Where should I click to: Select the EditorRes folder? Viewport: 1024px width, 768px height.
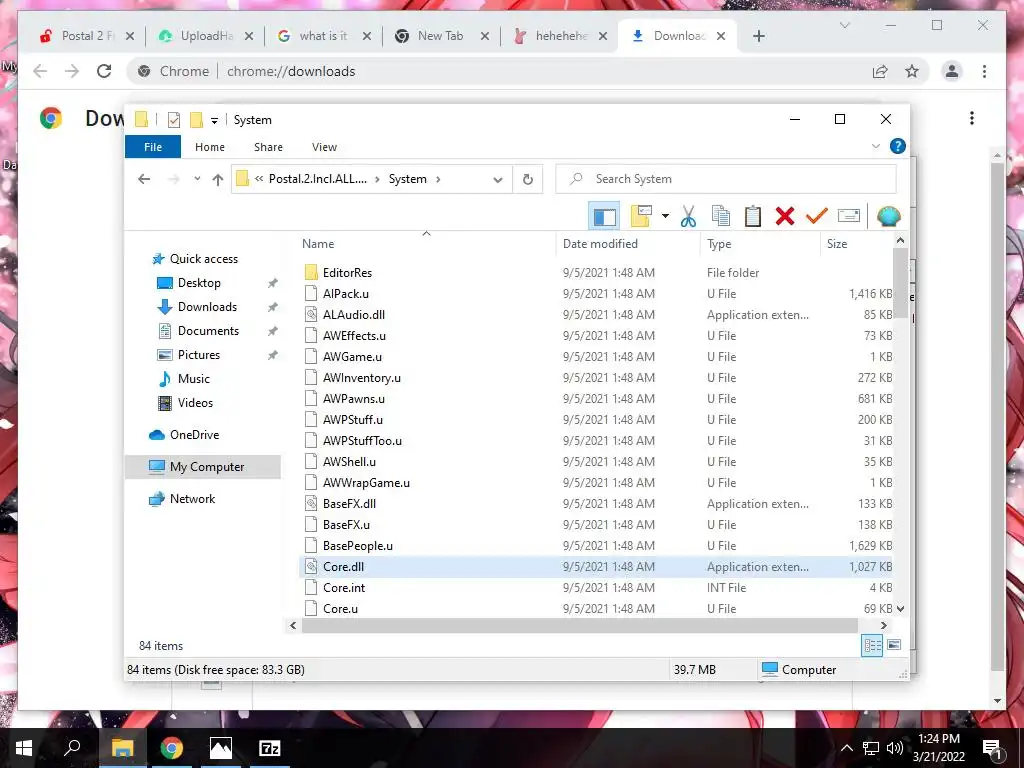pos(347,273)
